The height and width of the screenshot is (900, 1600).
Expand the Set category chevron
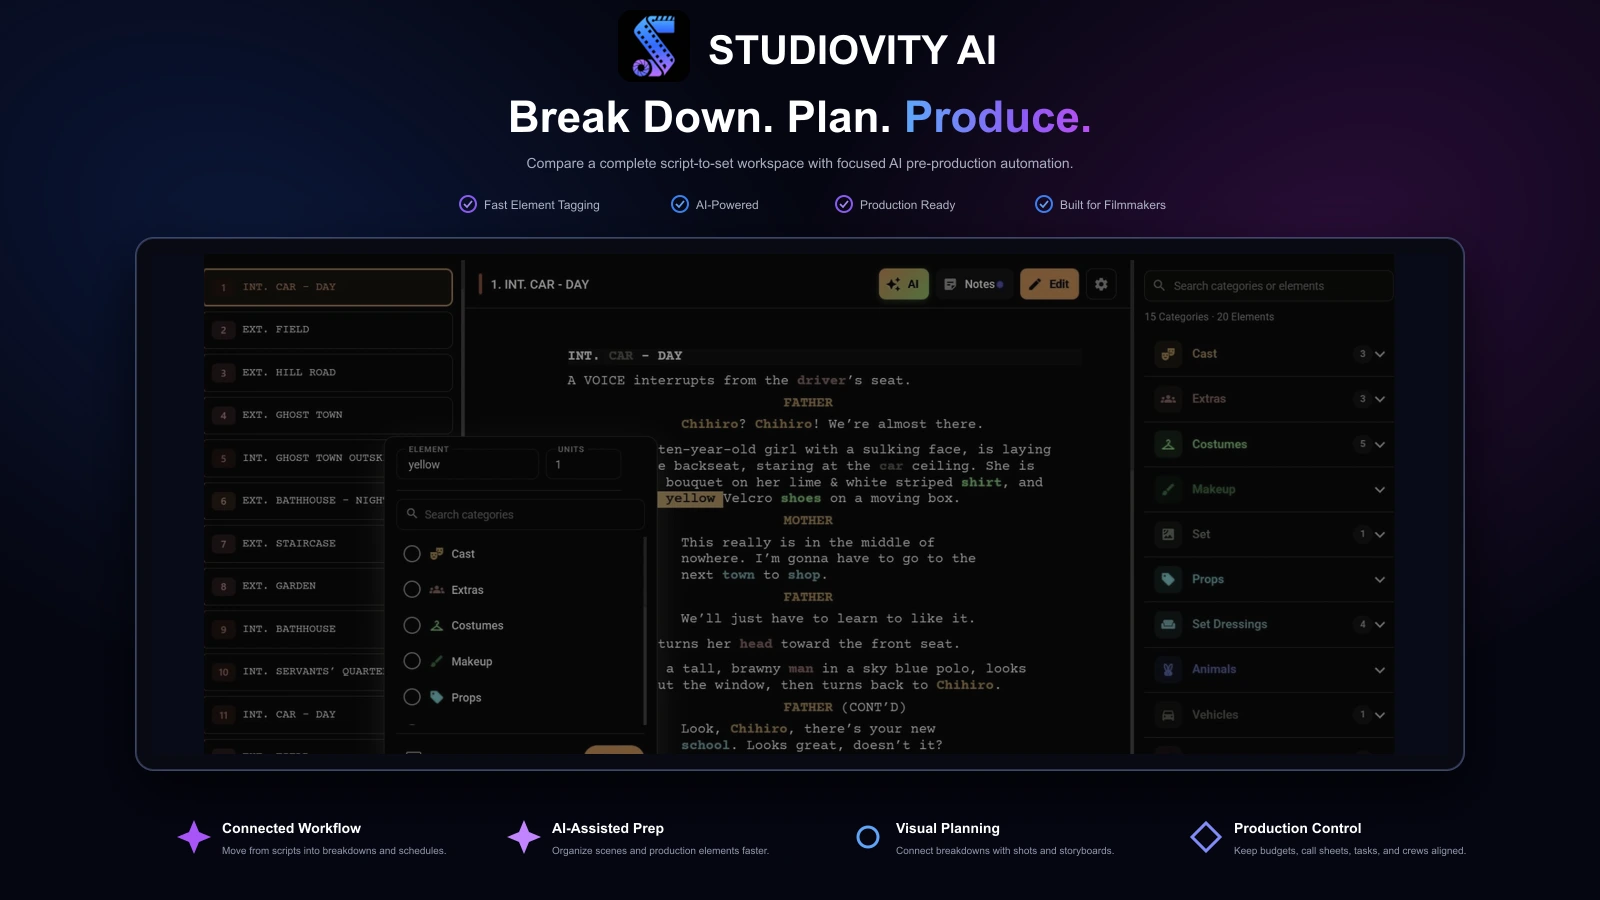[1380, 534]
